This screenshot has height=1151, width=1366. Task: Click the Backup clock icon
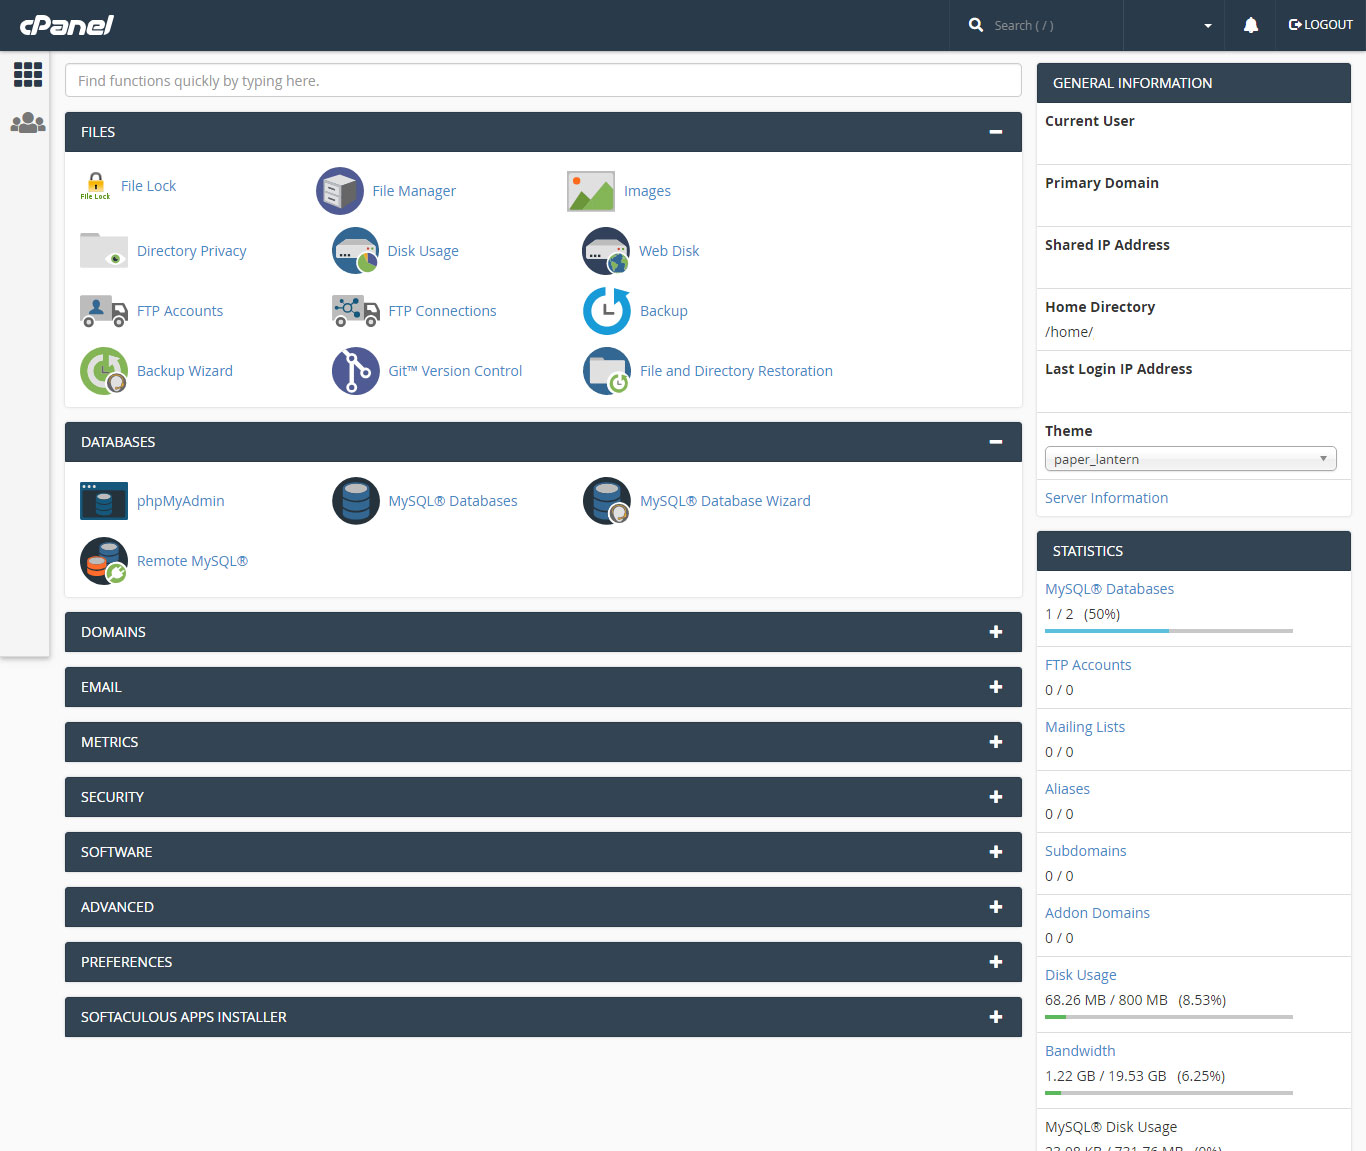(607, 311)
